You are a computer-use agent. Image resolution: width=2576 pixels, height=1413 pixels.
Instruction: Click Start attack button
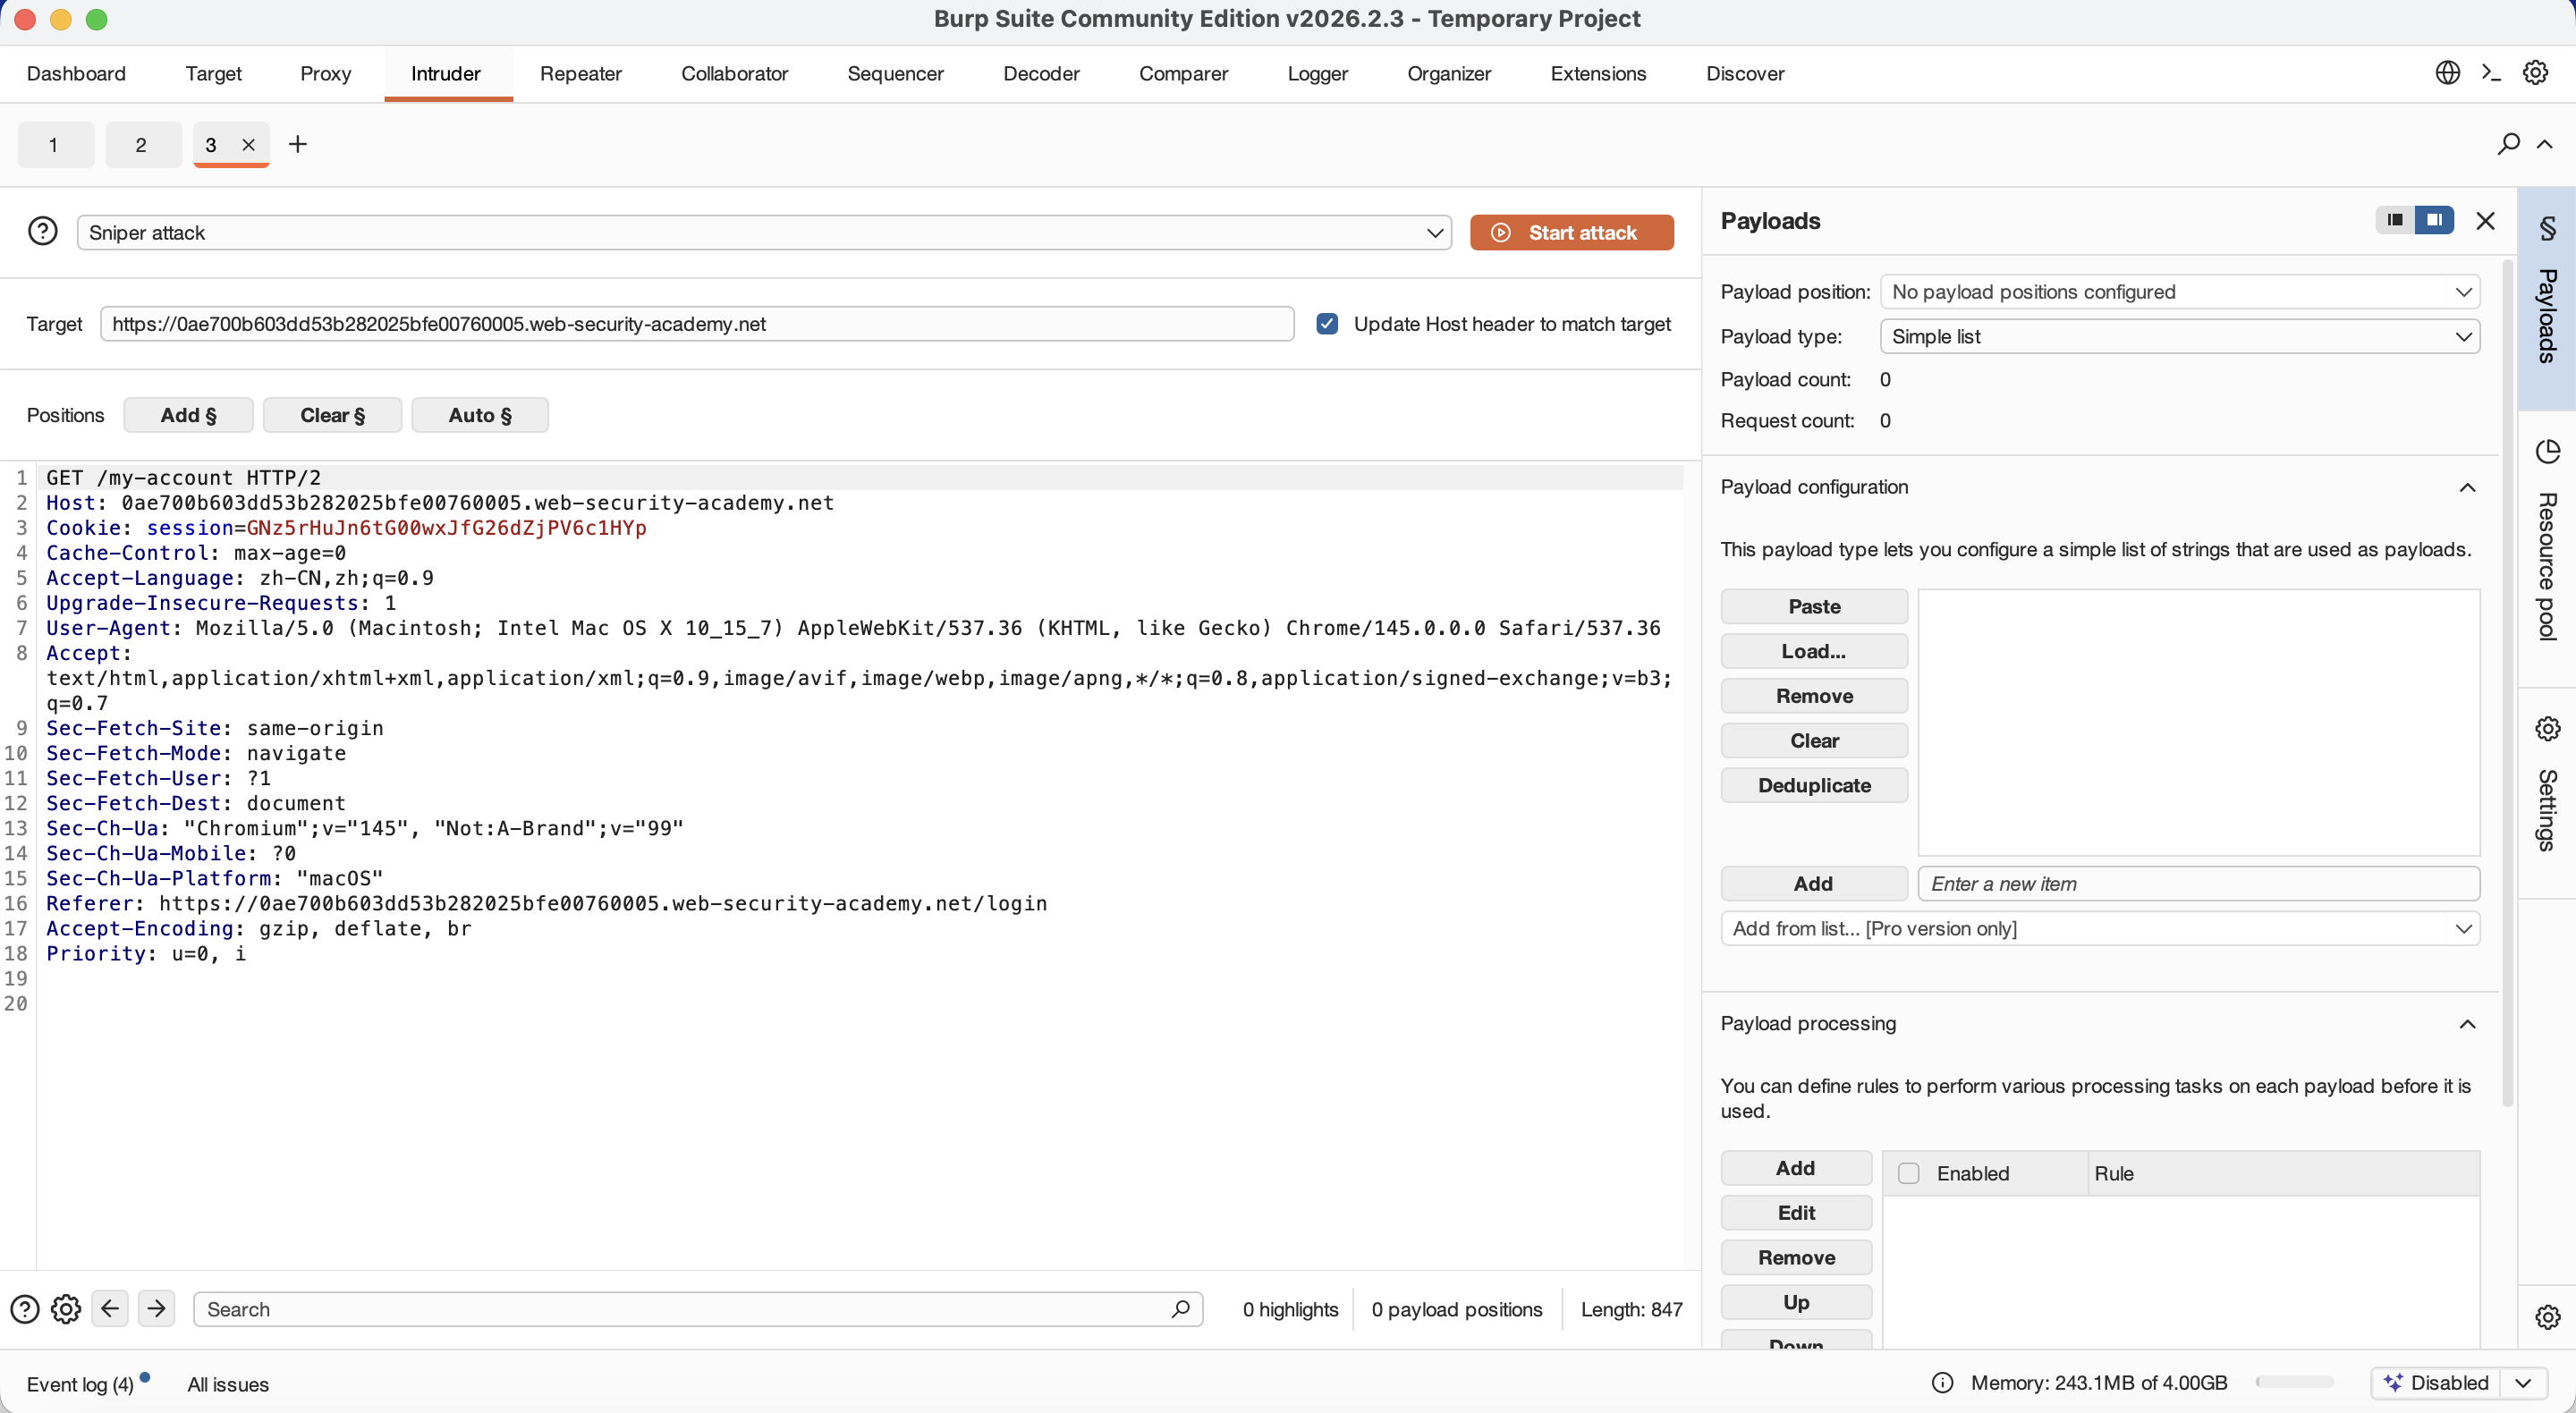click(x=1572, y=233)
